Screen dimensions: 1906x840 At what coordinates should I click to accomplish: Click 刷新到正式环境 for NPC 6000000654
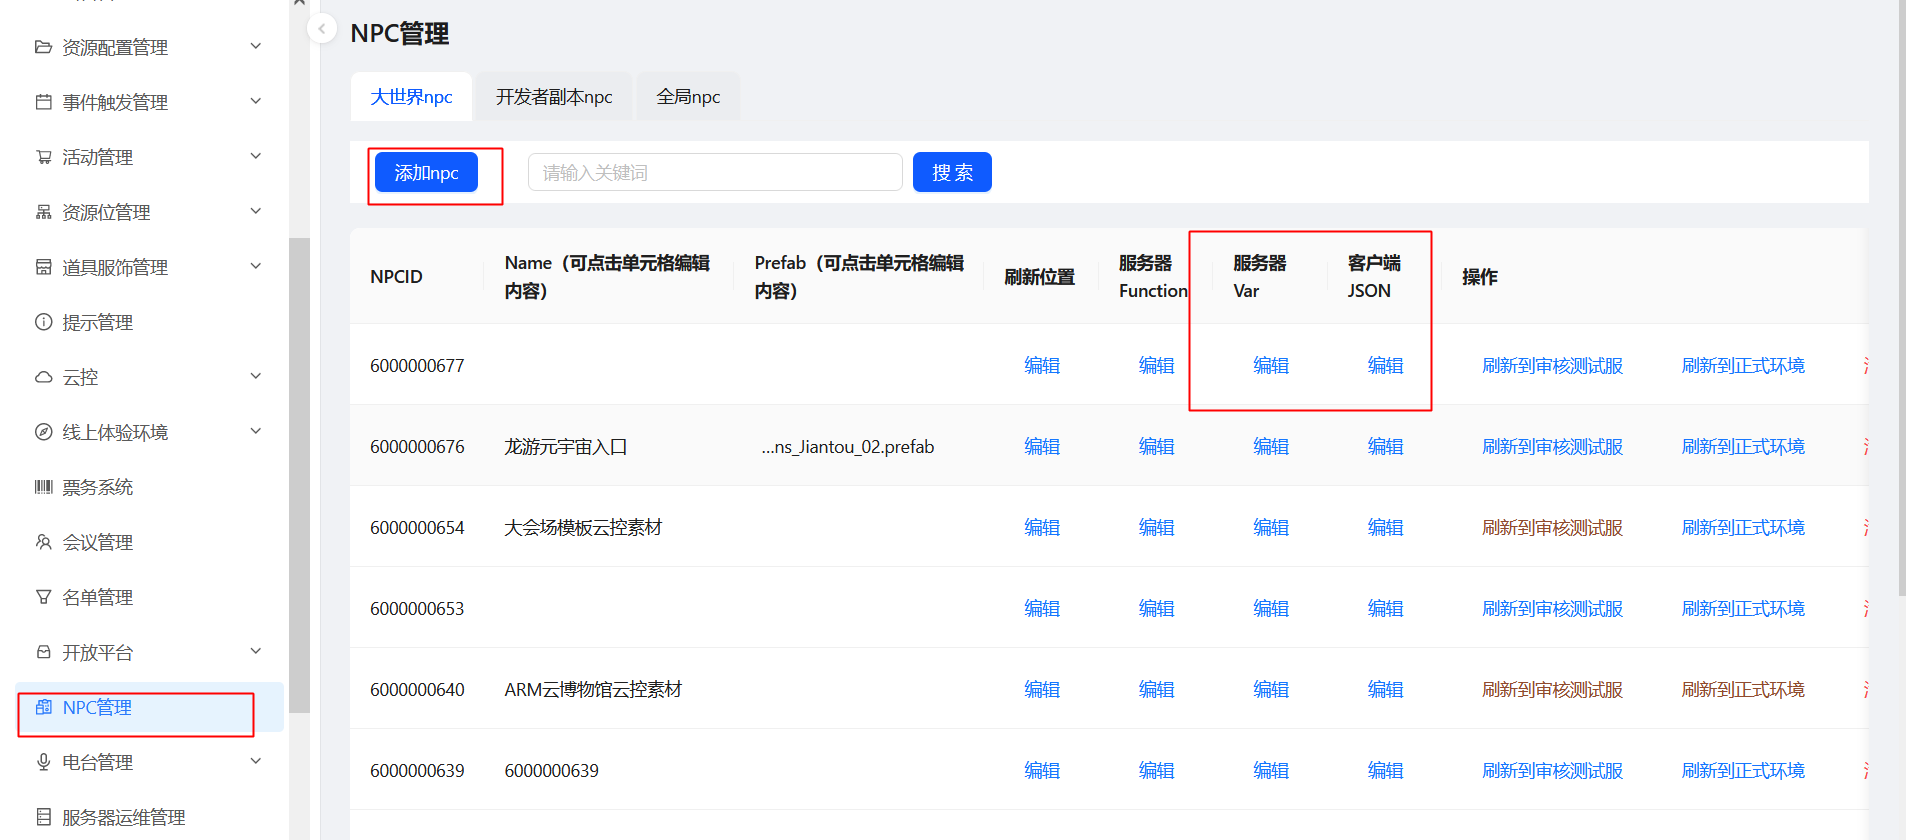[x=1743, y=528]
